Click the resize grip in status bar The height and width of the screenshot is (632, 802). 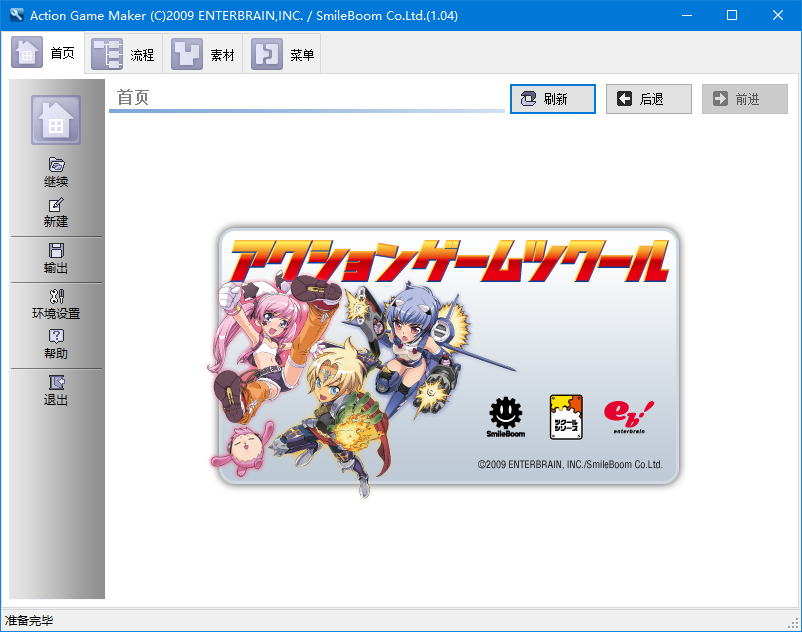[x=794, y=623]
